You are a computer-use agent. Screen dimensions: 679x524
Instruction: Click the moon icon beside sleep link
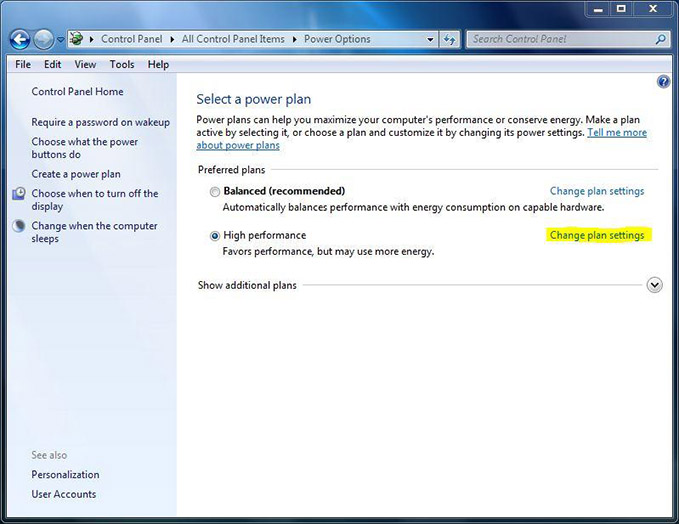19,226
